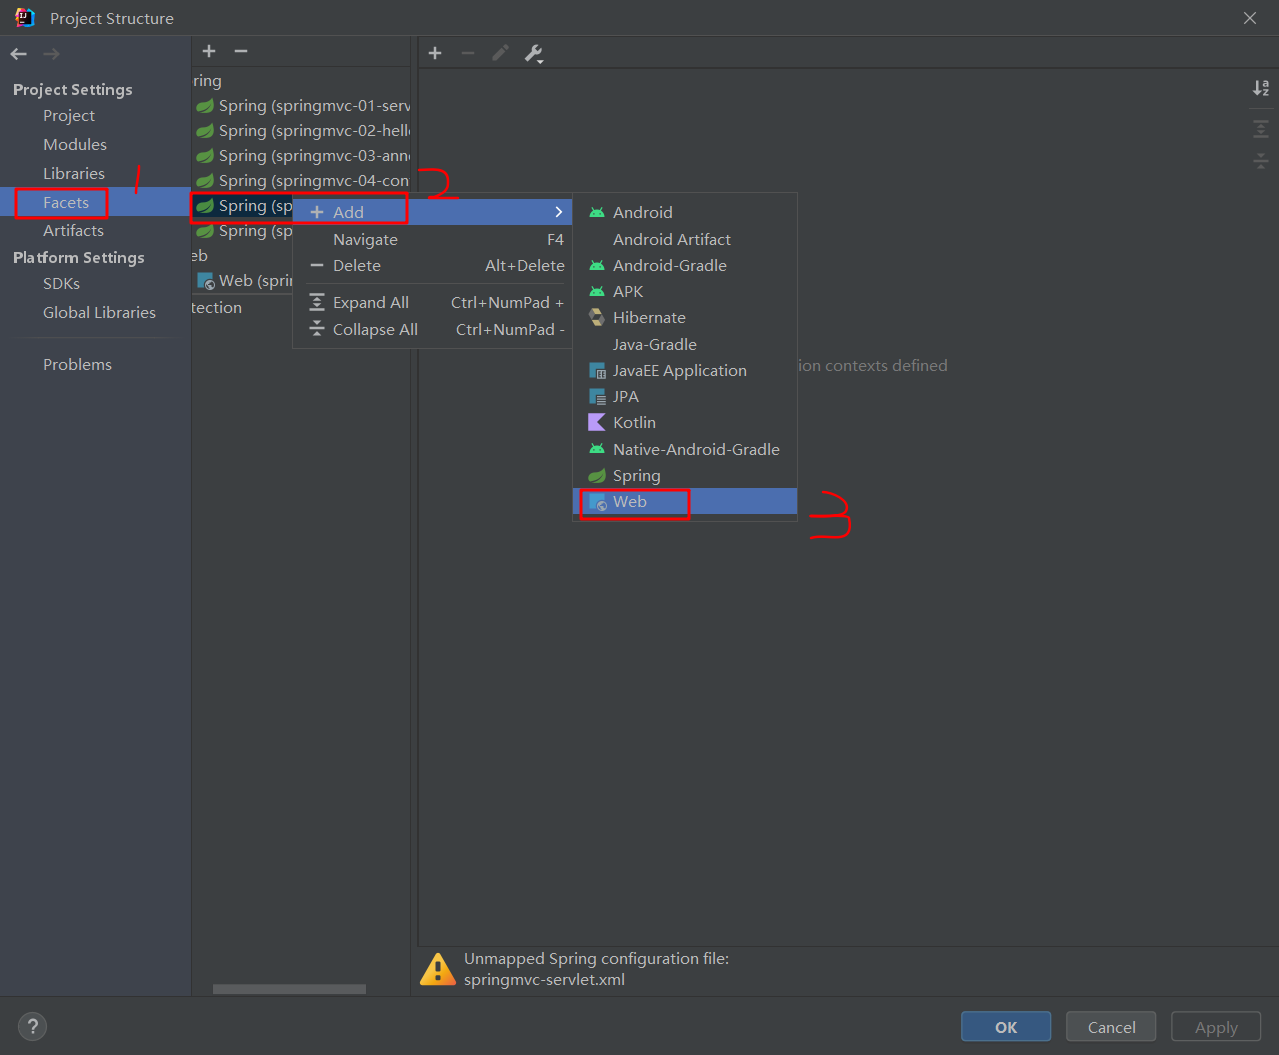Image resolution: width=1279 pixels, height=1055 pixels.
Task: Select Spring (springmvc-04-con facet
Action: click(x=302, y=181)
